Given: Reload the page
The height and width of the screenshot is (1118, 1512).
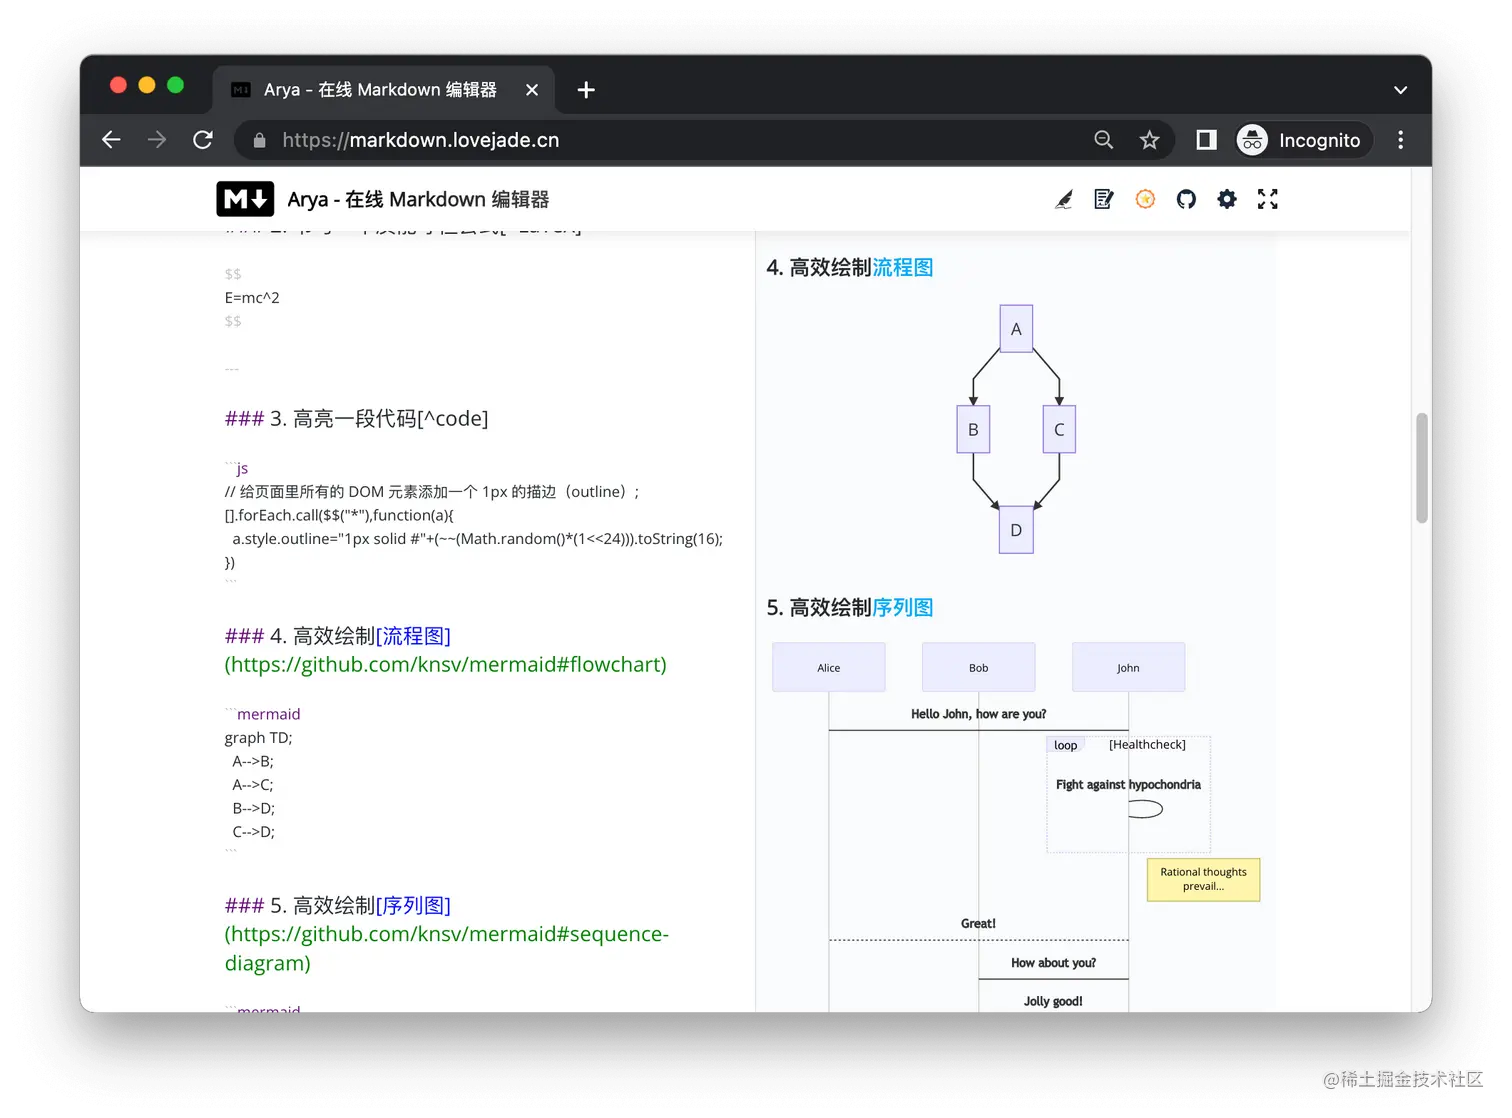Looking at the screenshot, I should coord(202,139).
